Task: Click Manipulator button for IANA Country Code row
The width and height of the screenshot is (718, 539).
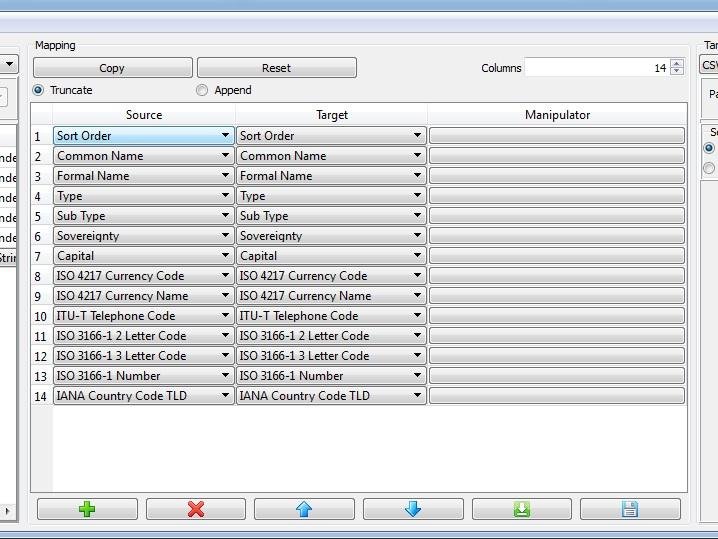Action: coord(557,396)
